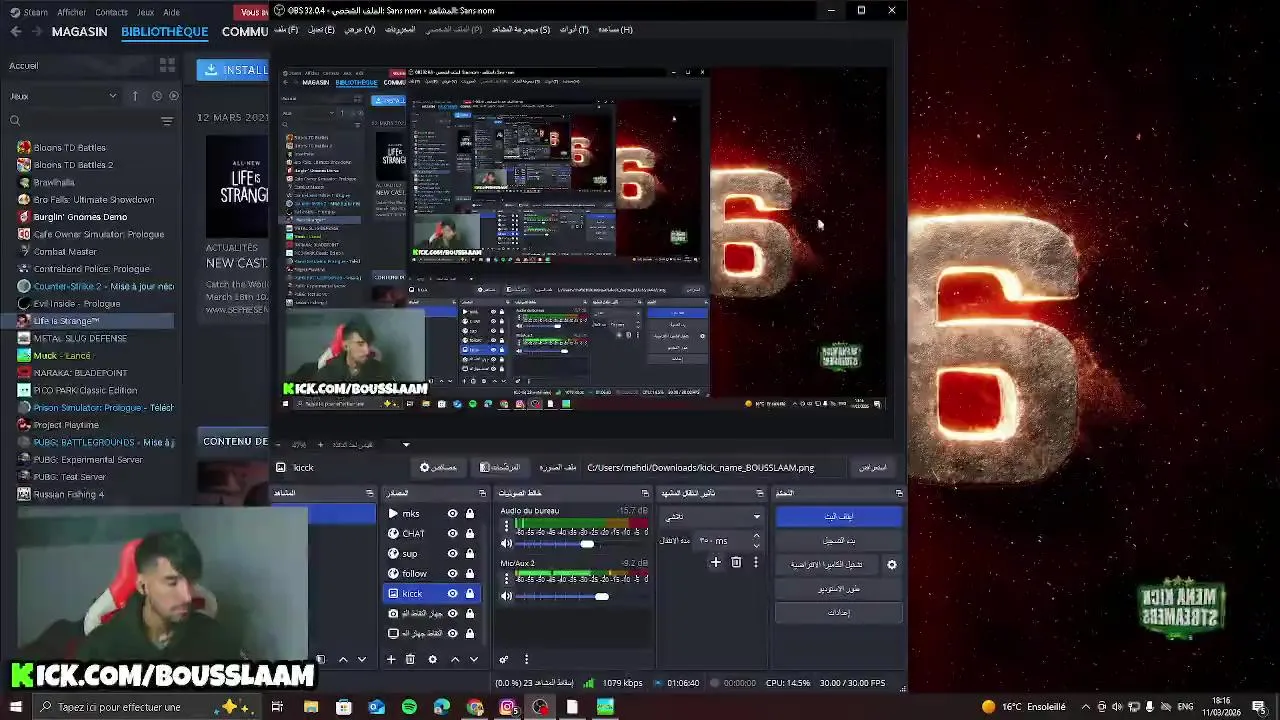Open Windows Start menu
1280x720 pixels.
click(x=15, y=707)
